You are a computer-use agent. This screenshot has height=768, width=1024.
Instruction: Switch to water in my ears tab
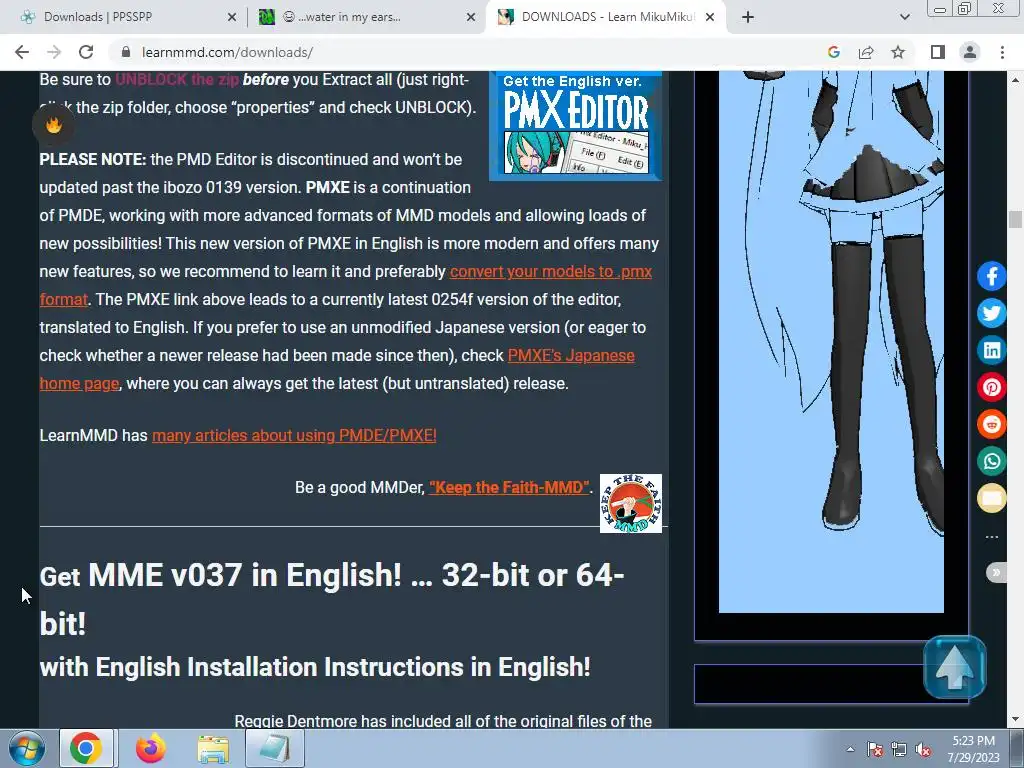pyautogui.click(x=360, y=17)
